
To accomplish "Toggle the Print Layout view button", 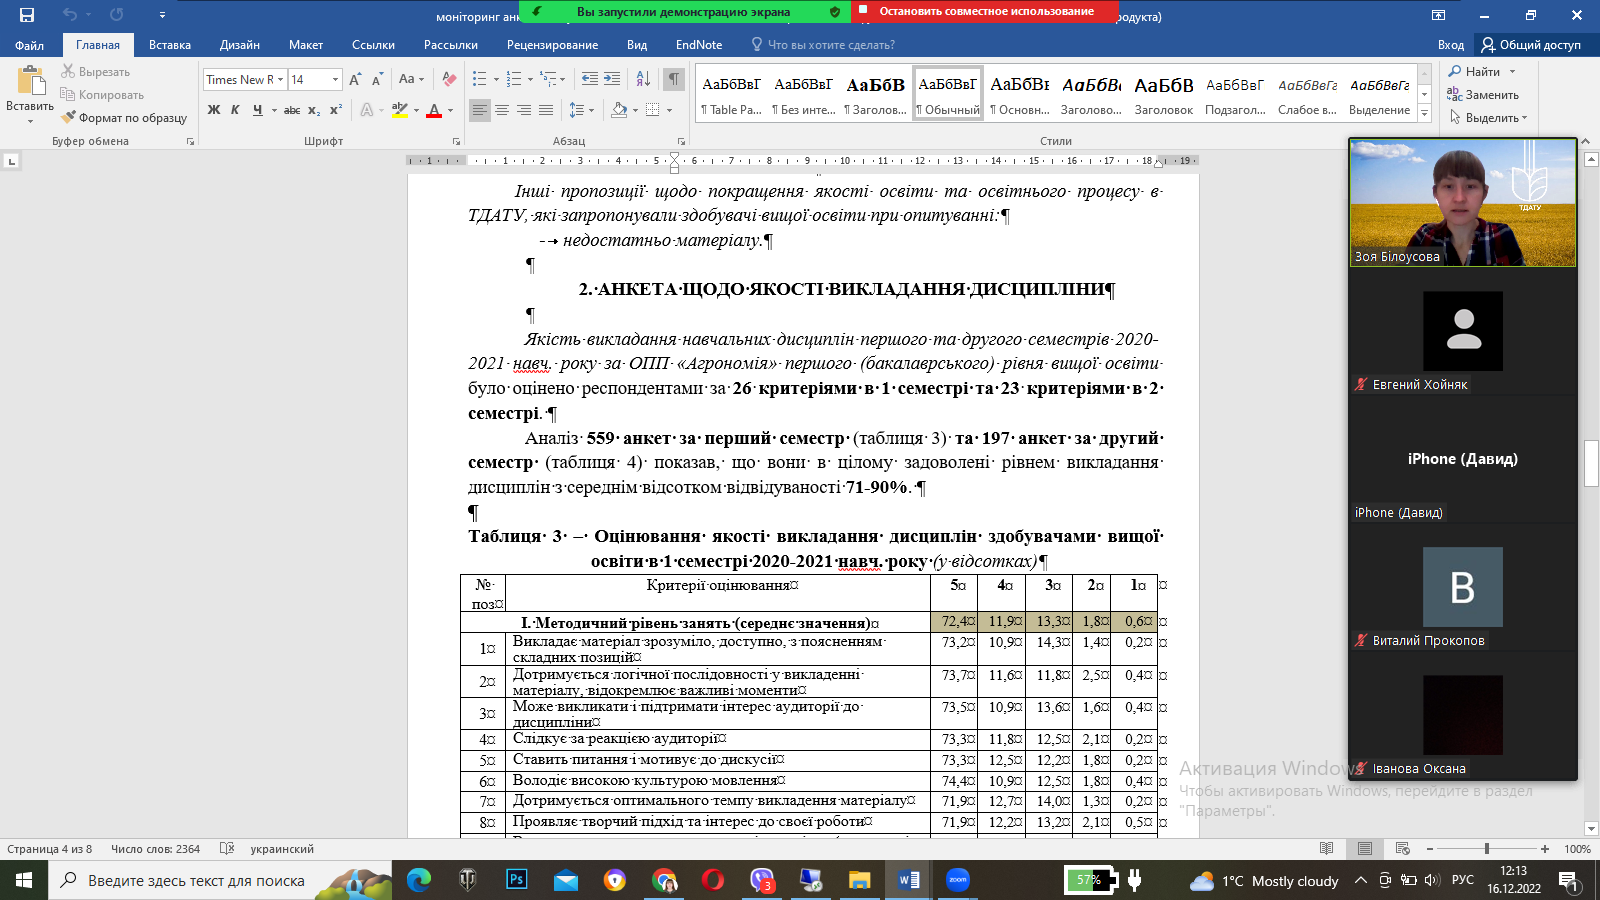I will click(x=1365, y=848).
